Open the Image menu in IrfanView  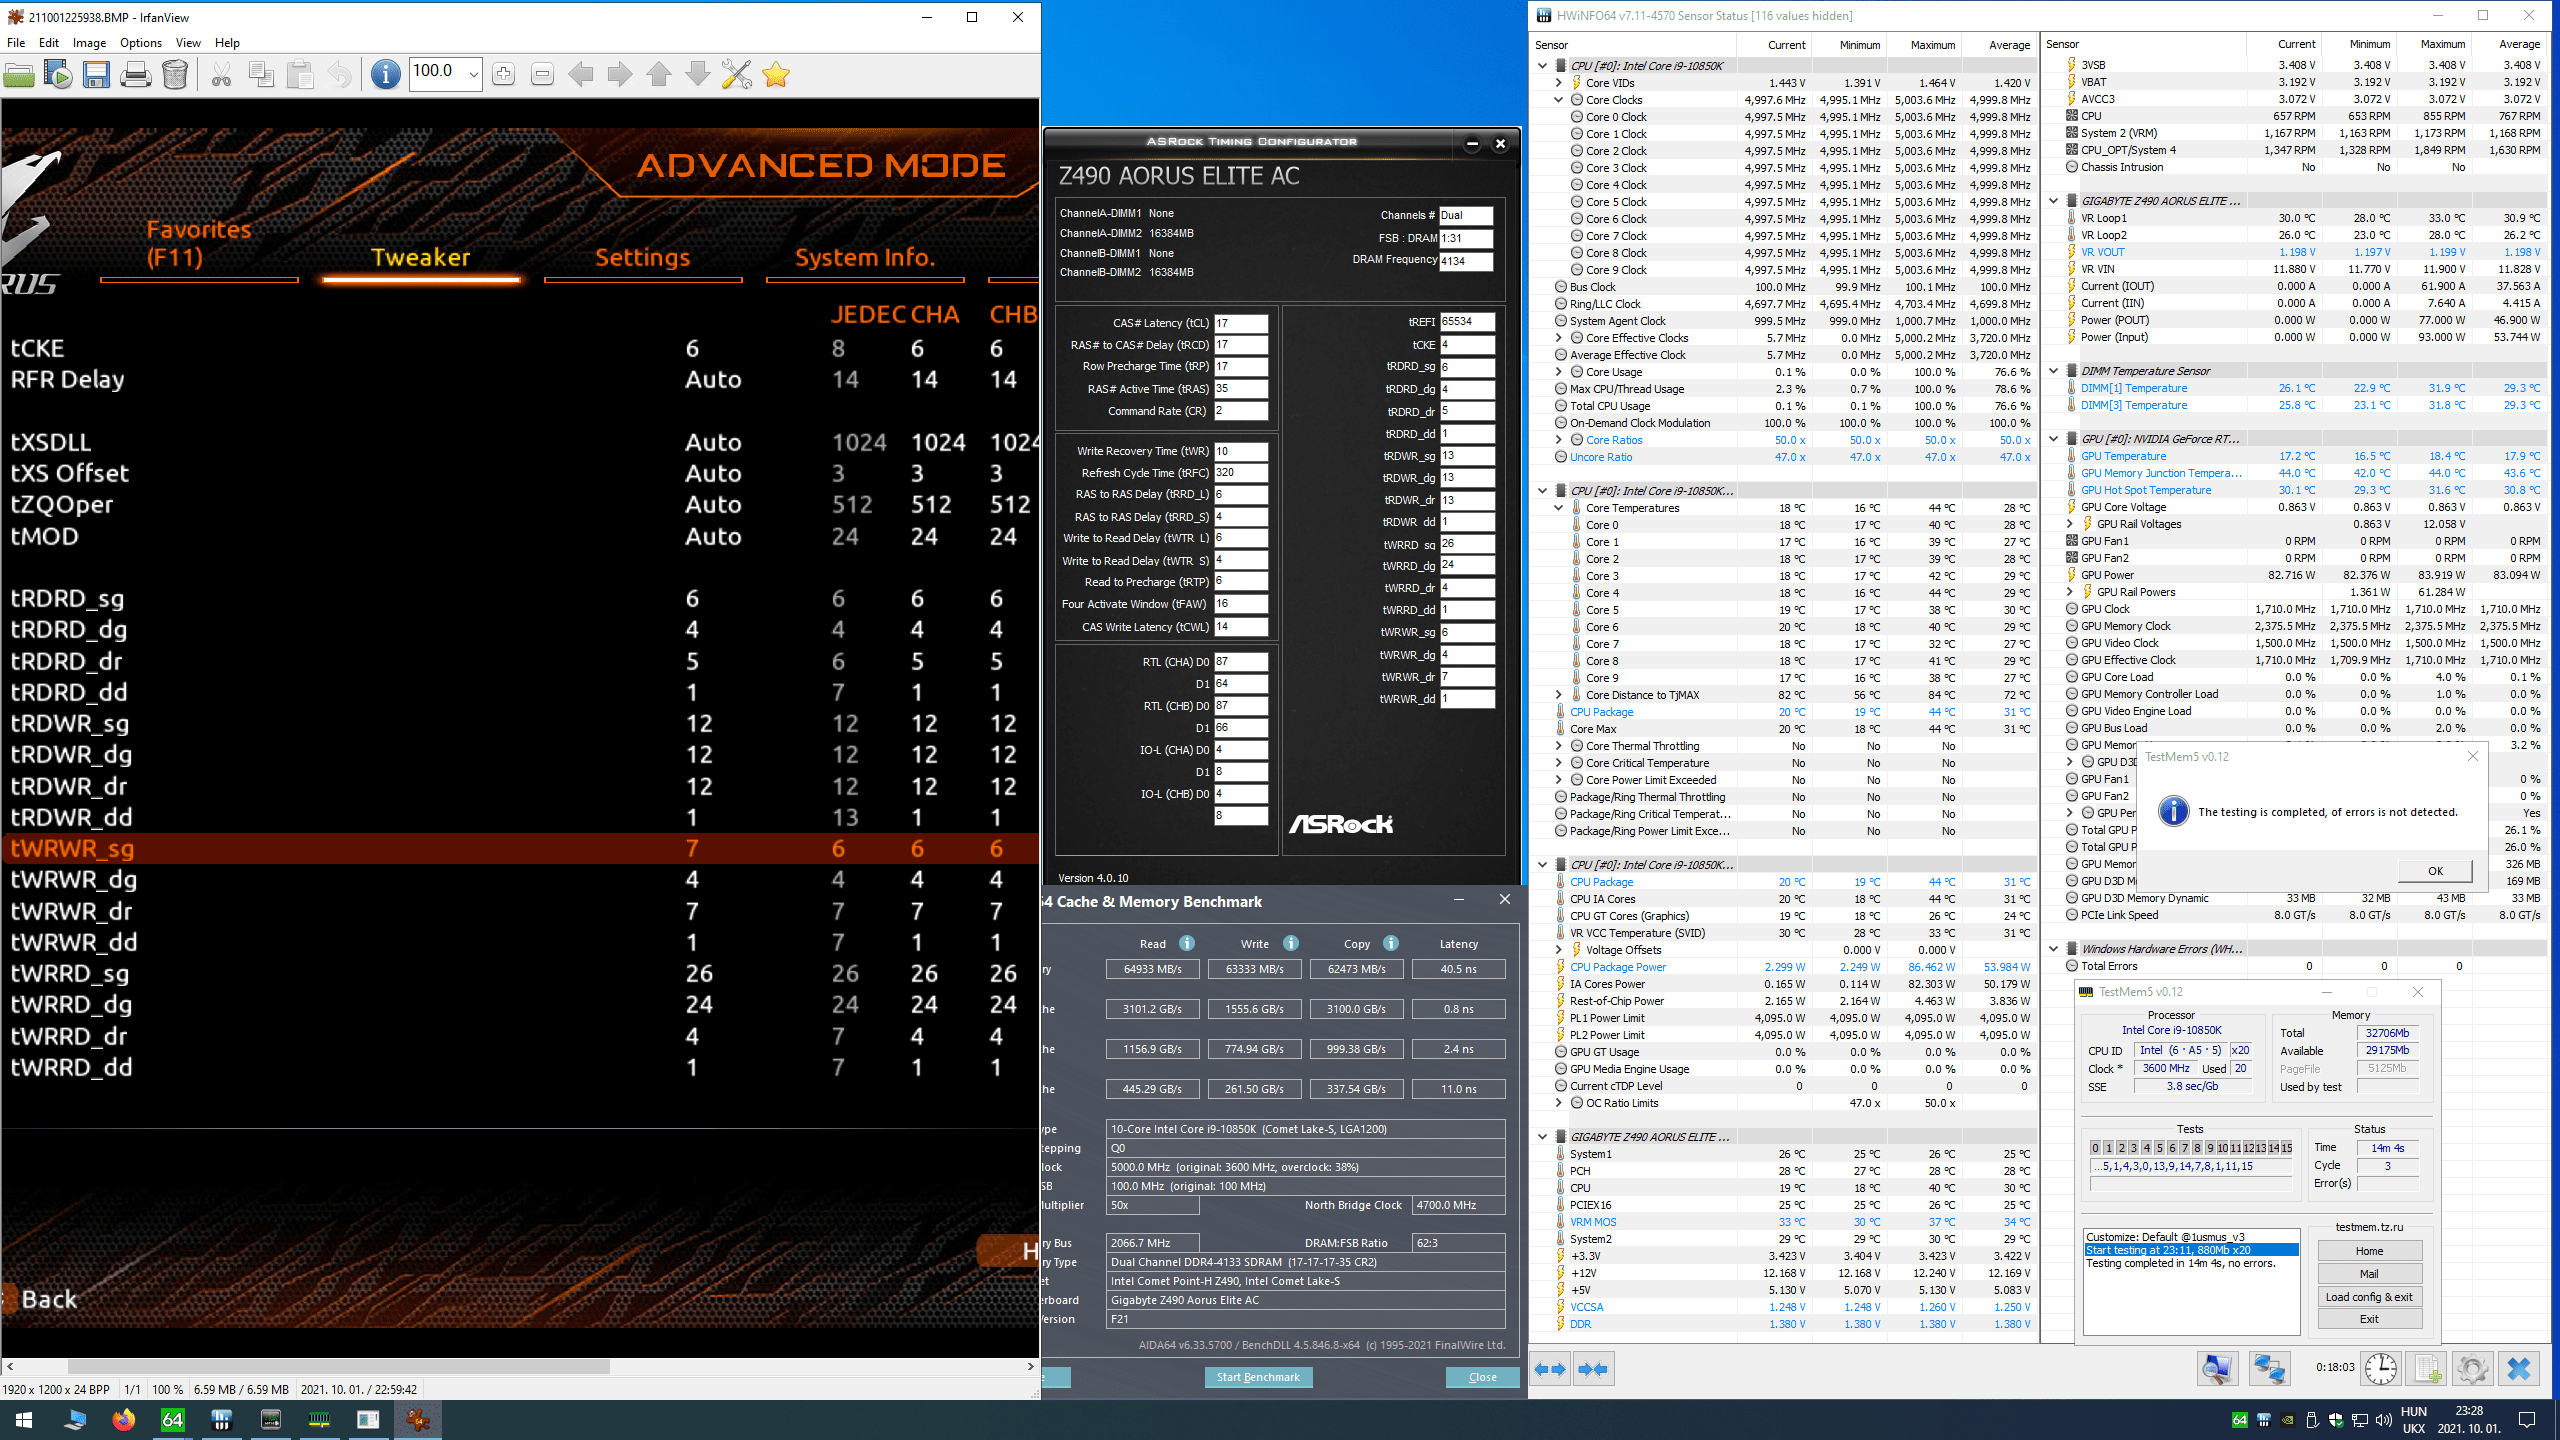[88, 43]
